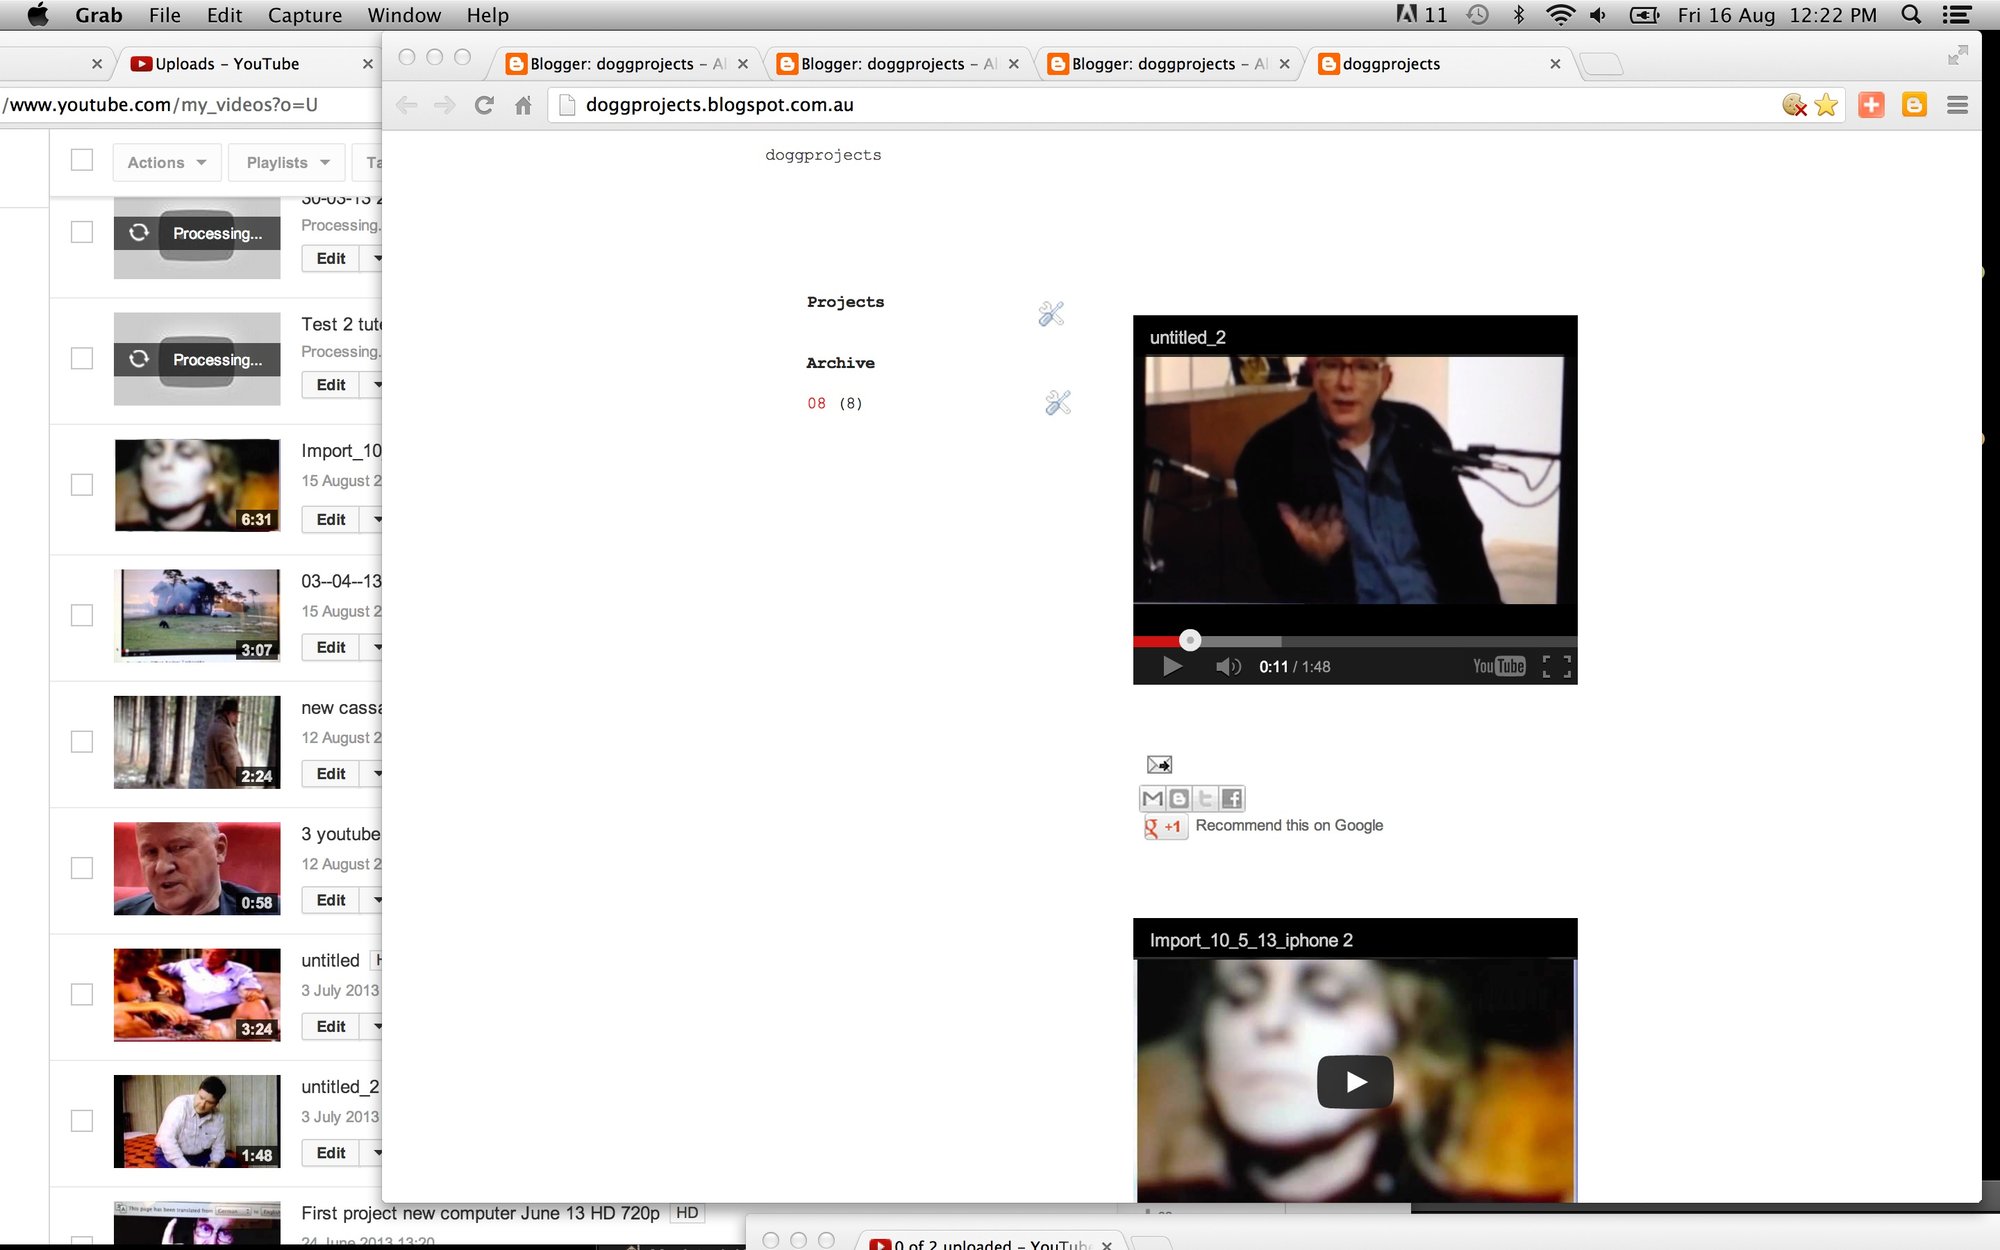
Task: Tick the select-all checkbox beside Actions
Action: click(82, 161)
